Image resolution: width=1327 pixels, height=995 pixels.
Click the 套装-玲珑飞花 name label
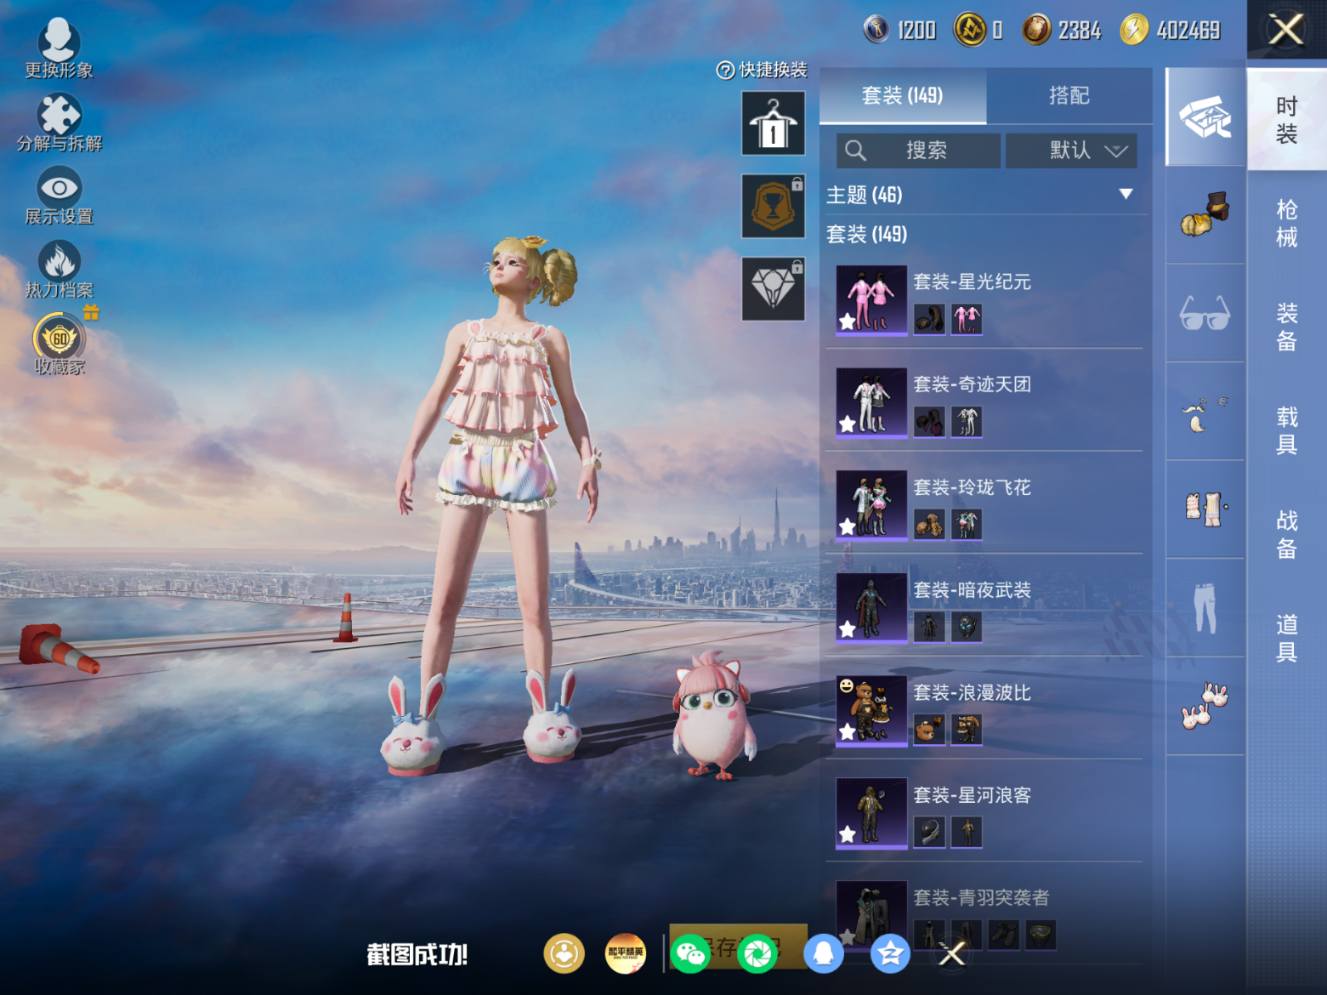tap(972, 487)
